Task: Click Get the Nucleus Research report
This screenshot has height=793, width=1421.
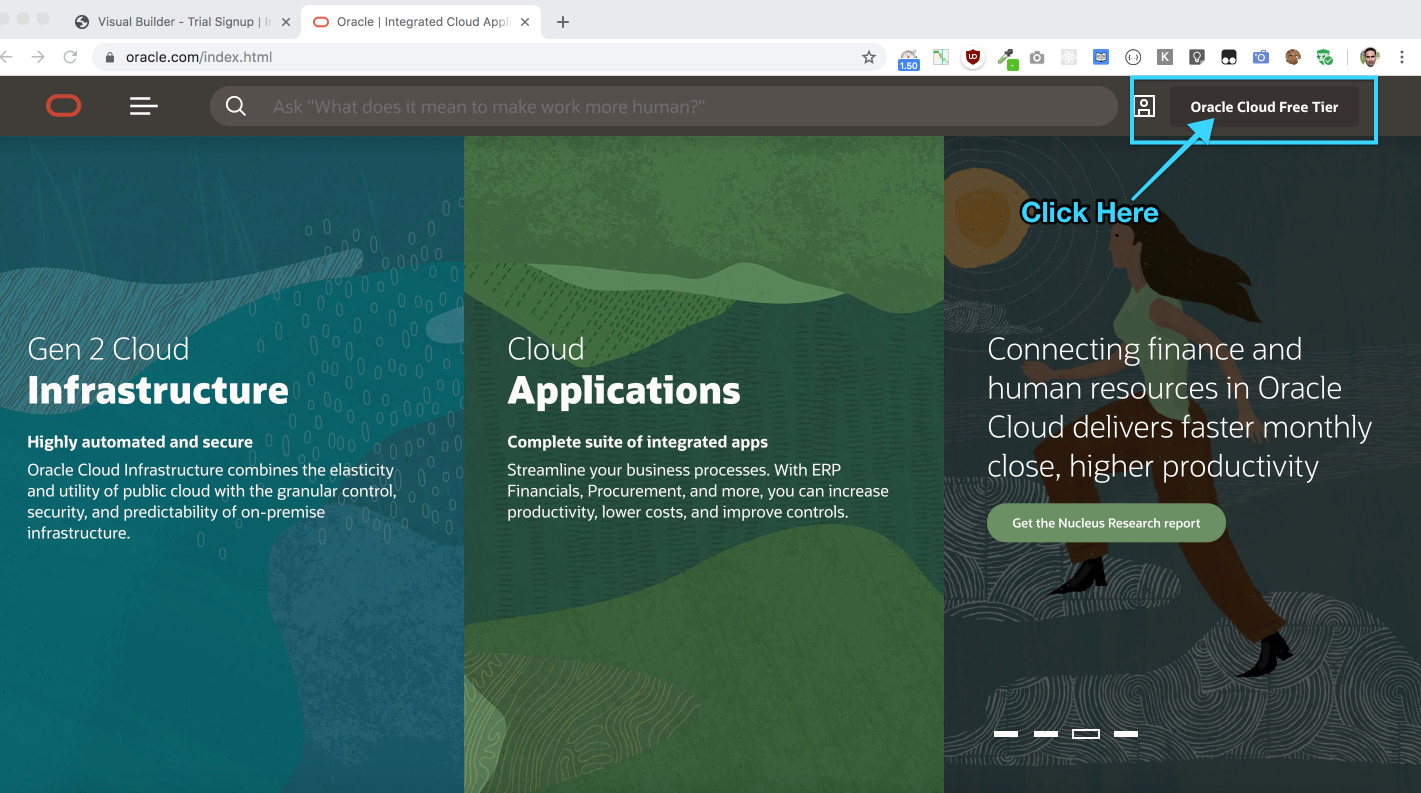Action: pyautogui.click(x=1106, y=523)
